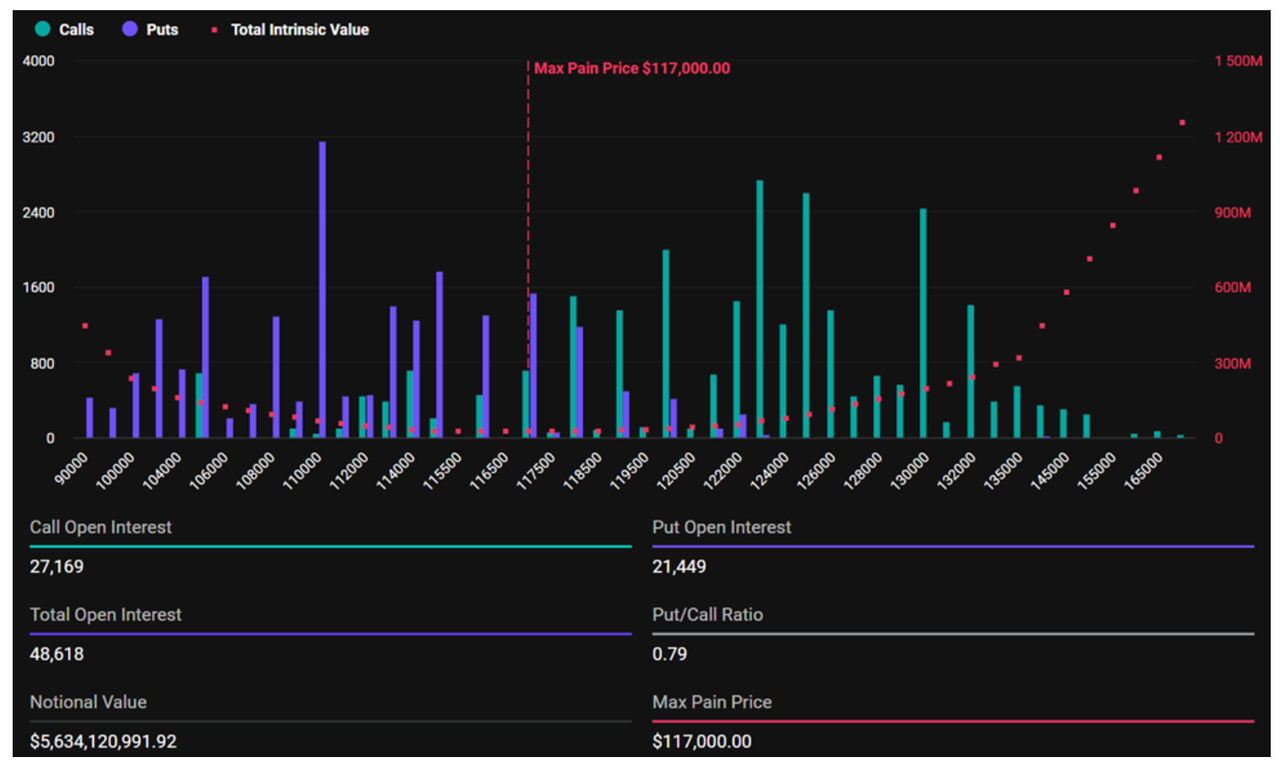The image size is (1280, 768).
Task: Select the highest red intrinsic value point
Action: pyautogui.click(x=1182, y=123)
